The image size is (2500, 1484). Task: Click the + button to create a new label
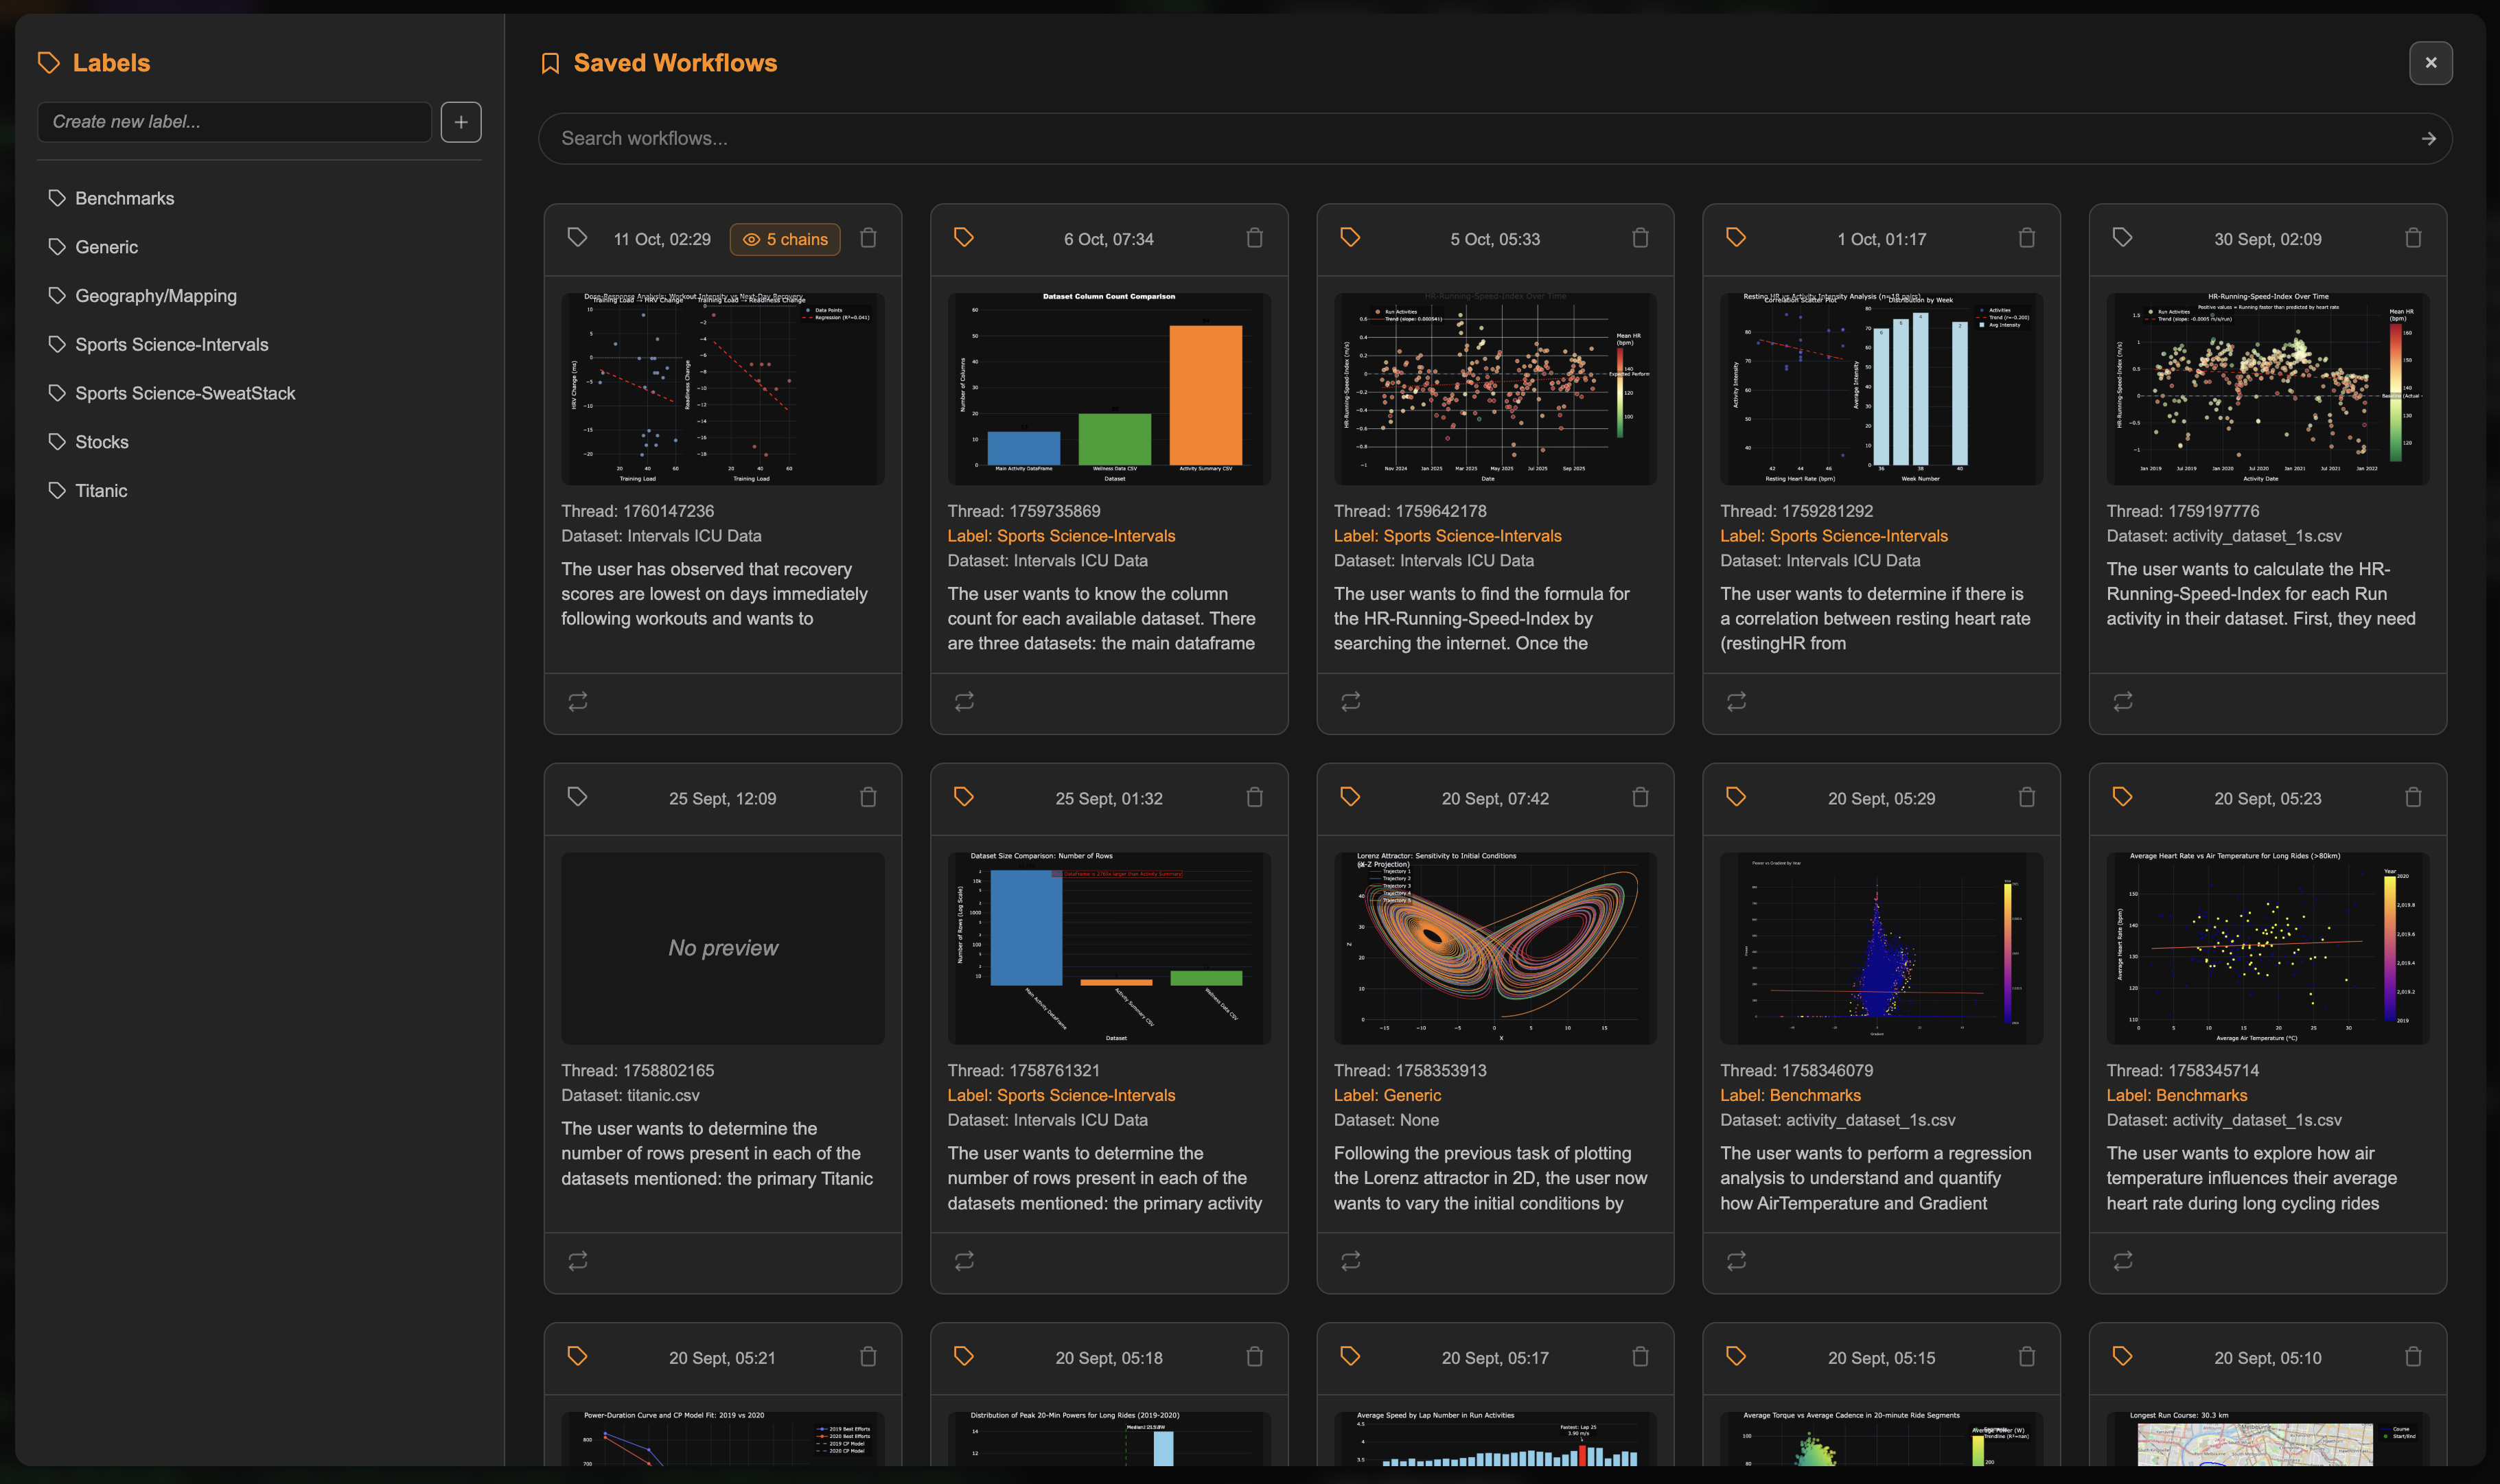click(461, 121)
